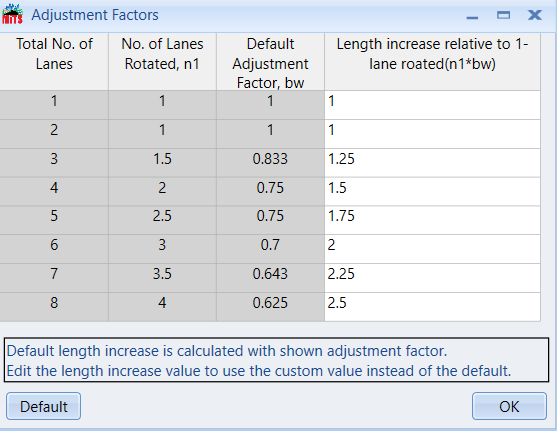This screenshot has width=557, height=431.
Task: Click Default Adjustment Factor column header
Action: pyautogui.click(x=270, y=61)
